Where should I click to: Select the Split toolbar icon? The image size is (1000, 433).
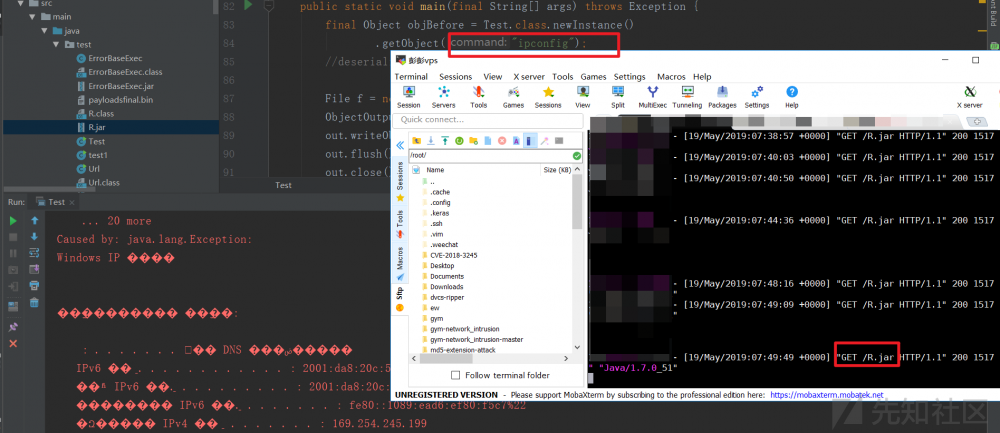click(617, 97)
